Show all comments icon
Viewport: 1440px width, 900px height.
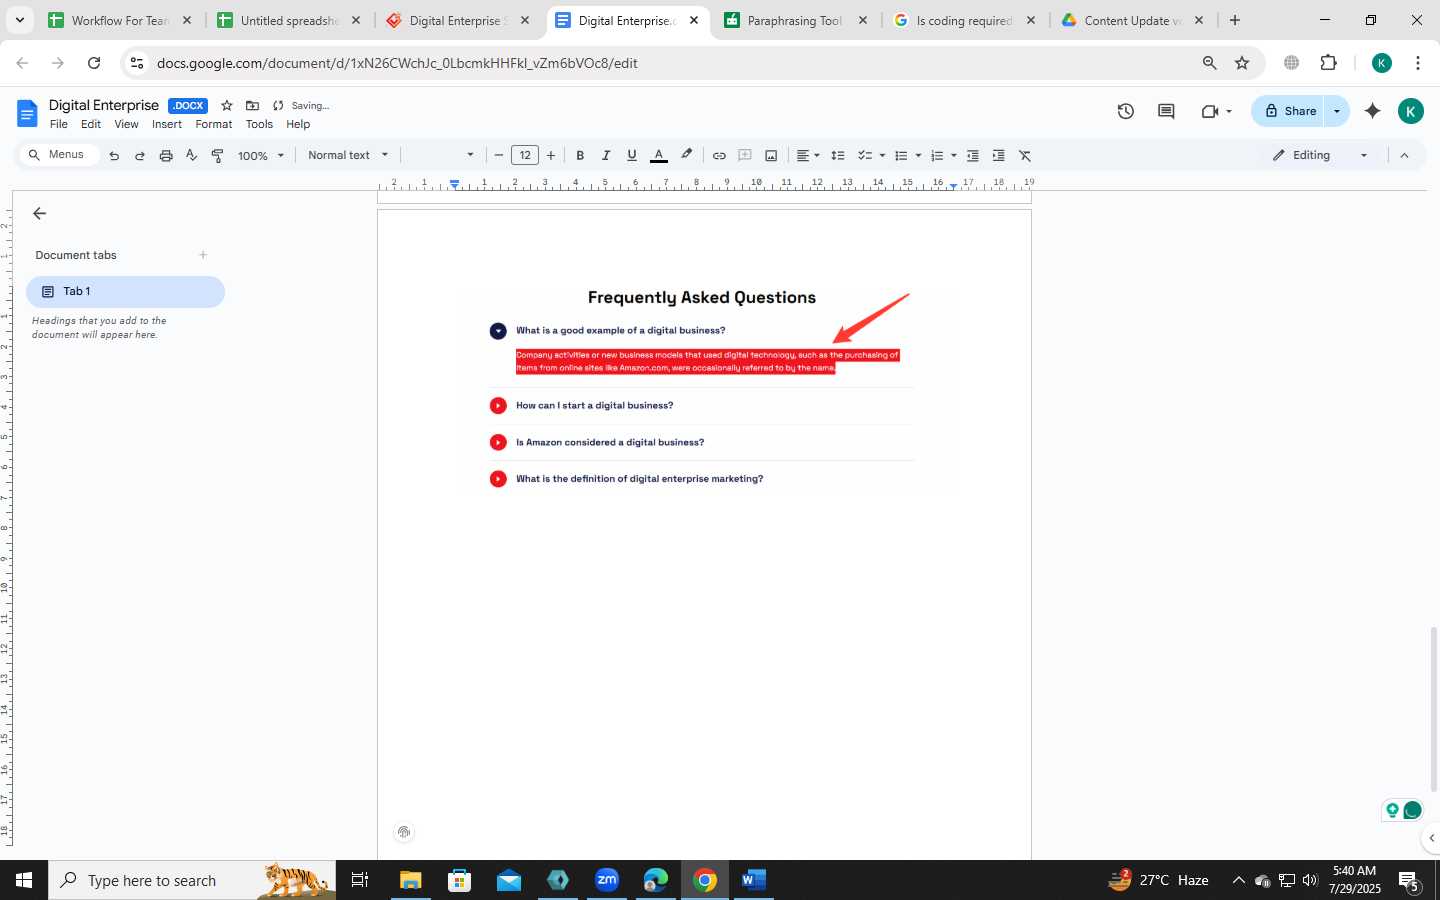tap(1166, 112)
